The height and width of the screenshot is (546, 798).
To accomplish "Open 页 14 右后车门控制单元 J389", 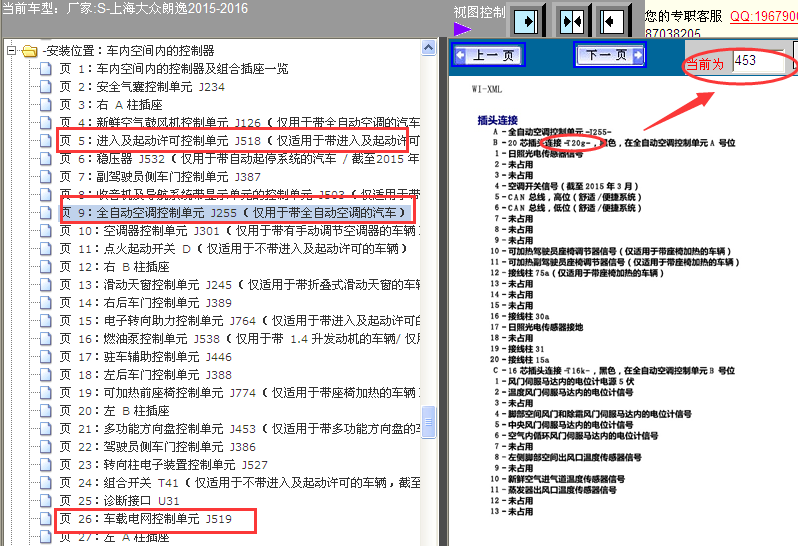I will click(x=146, y=303).
